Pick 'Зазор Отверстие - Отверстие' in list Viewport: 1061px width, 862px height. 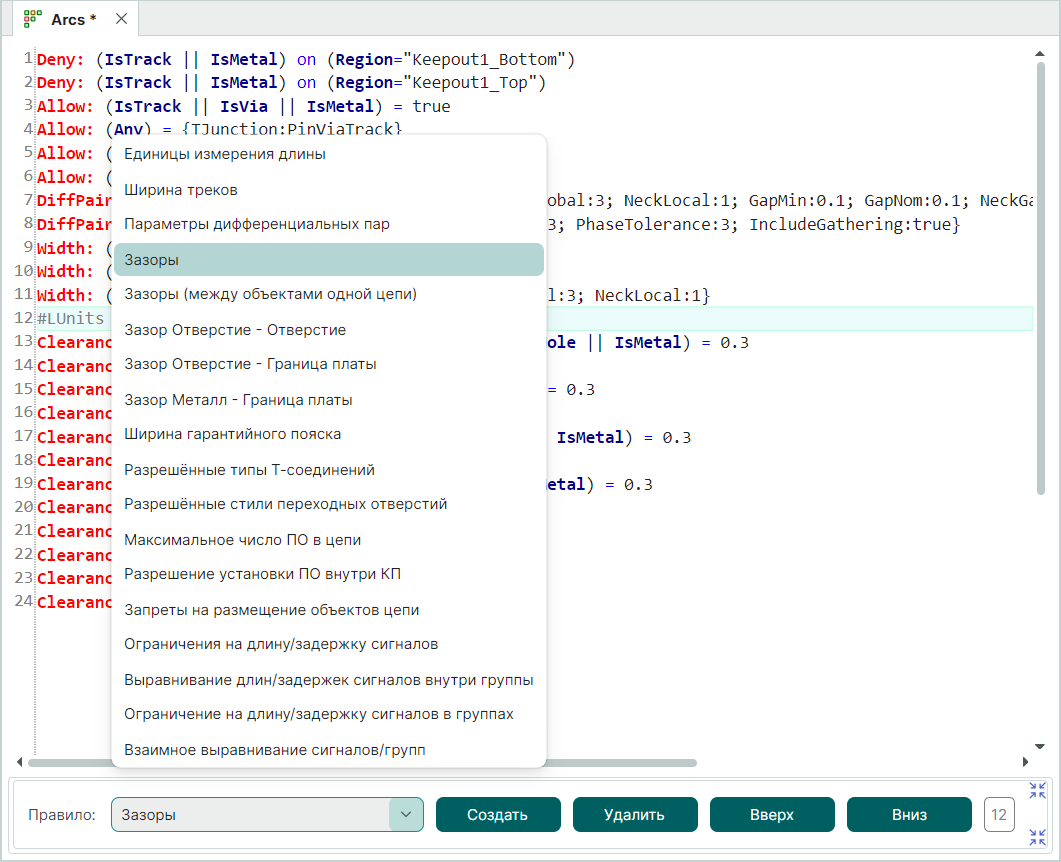(235, 329)
